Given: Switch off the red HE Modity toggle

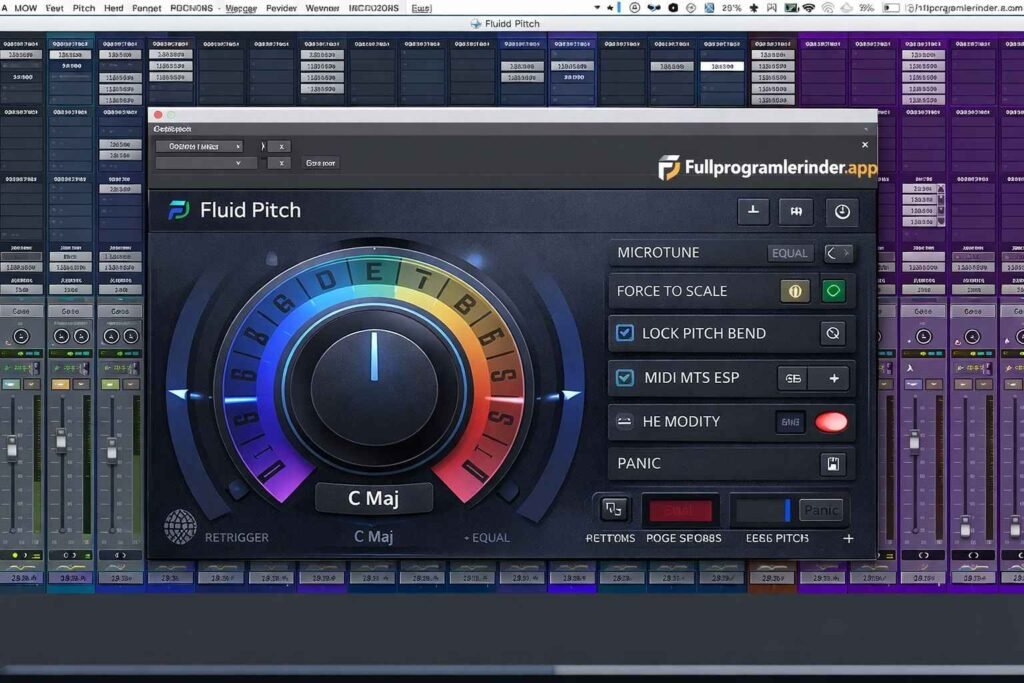Looking at the screenshot, I should 831,422.
